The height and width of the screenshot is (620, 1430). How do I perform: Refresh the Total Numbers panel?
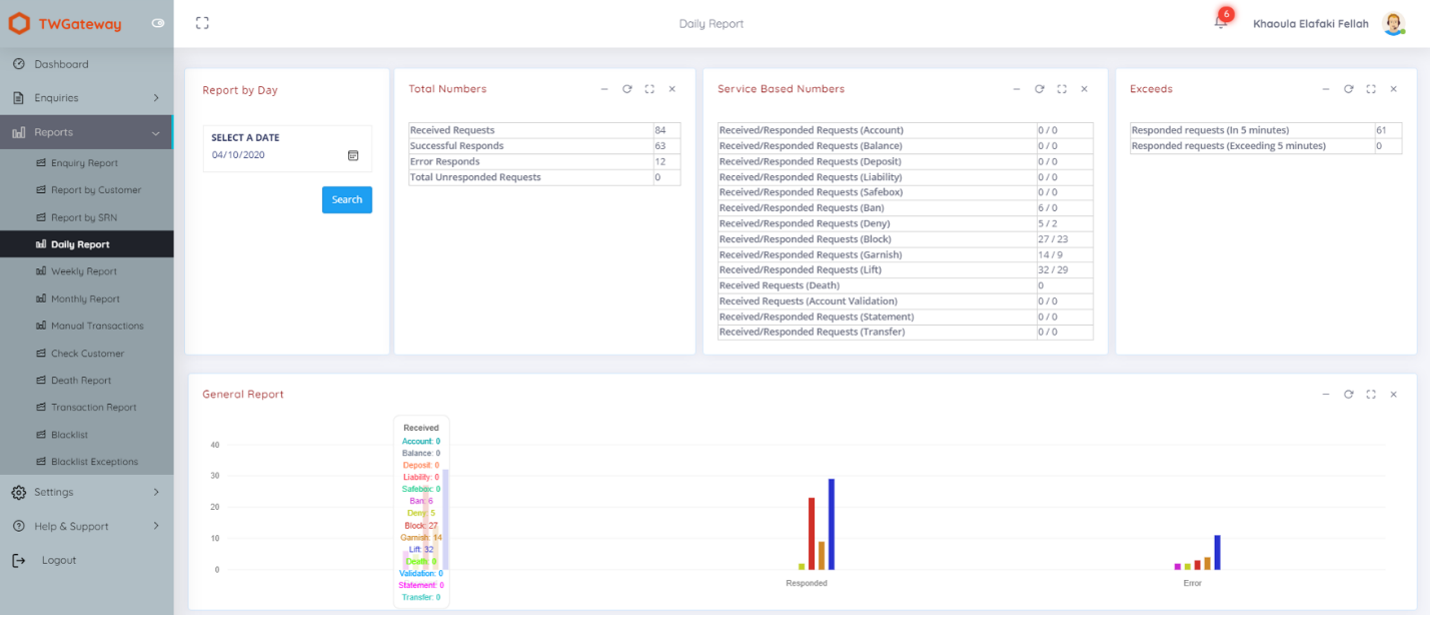628,89
